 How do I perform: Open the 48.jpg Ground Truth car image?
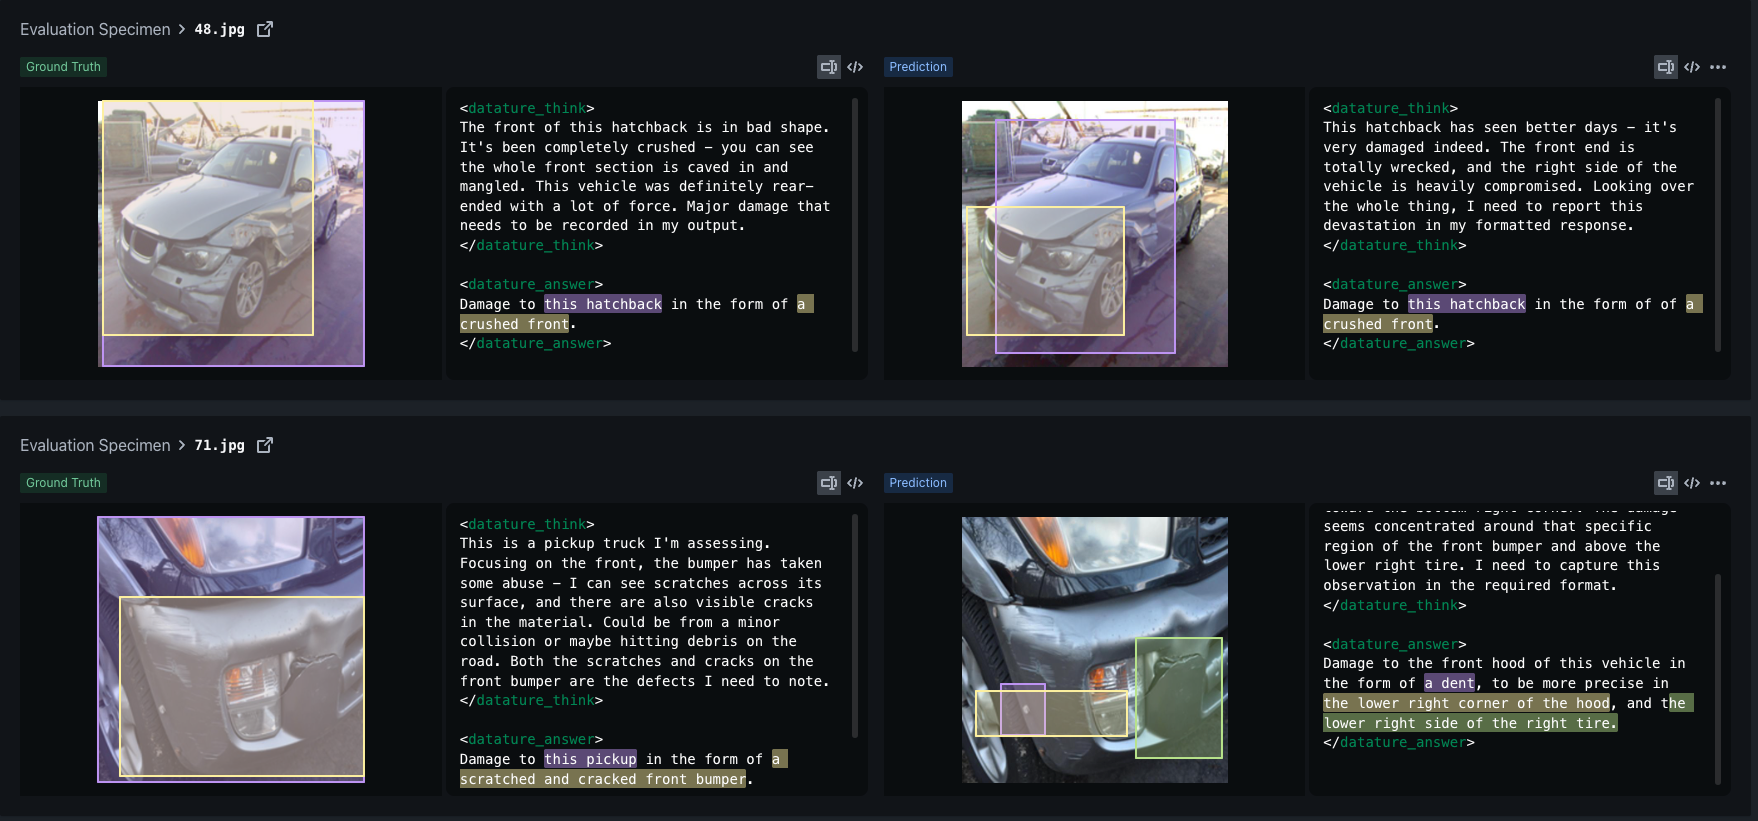coord(231,233)
